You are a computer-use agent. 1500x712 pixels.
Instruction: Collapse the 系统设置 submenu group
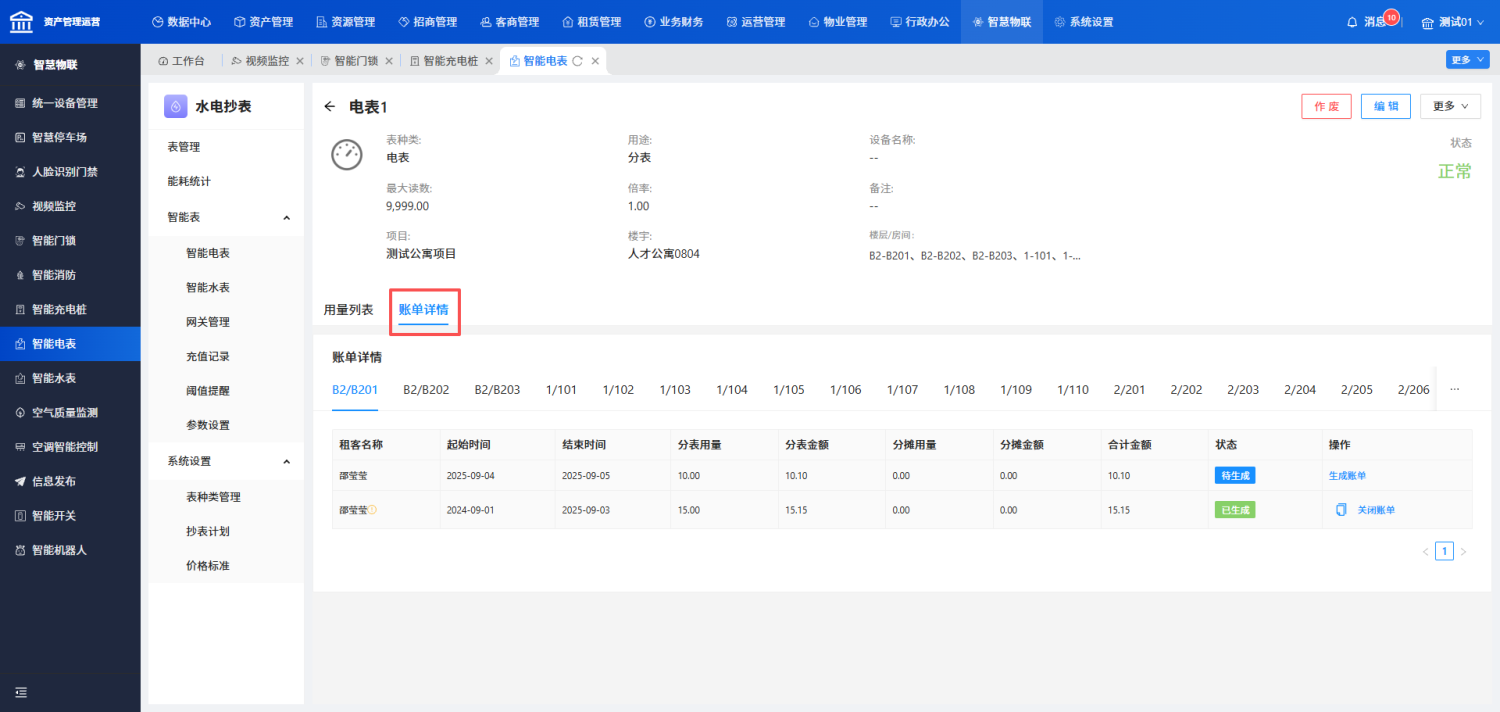286,461
